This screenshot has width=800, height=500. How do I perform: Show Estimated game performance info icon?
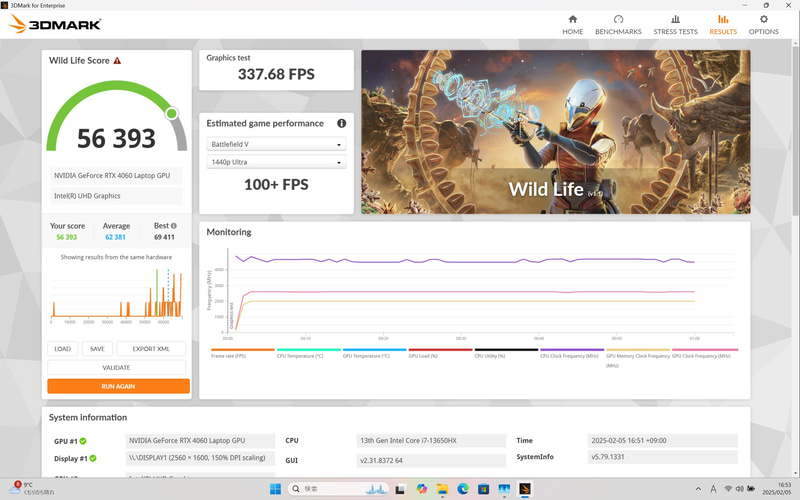point(341,123)
